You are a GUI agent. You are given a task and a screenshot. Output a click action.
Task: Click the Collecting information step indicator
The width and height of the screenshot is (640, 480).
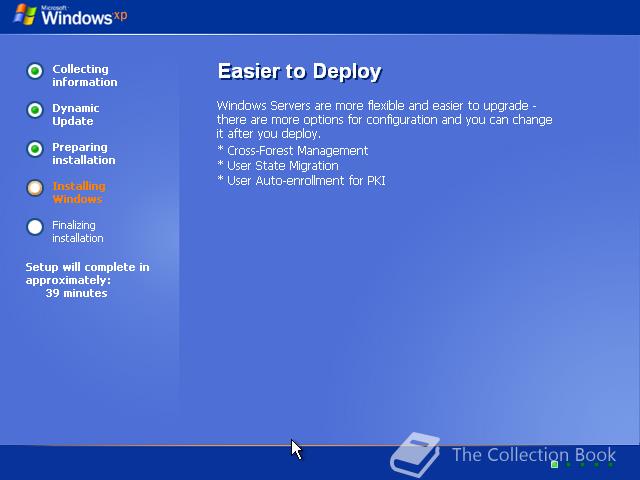(35, 71)
